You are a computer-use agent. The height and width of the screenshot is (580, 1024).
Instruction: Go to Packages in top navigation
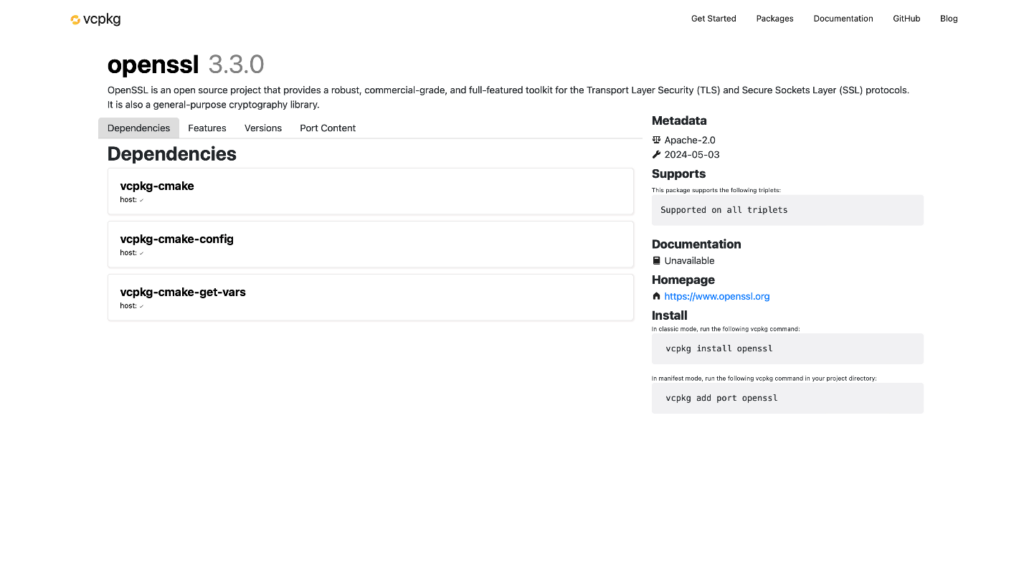click(x=775, y=19)
